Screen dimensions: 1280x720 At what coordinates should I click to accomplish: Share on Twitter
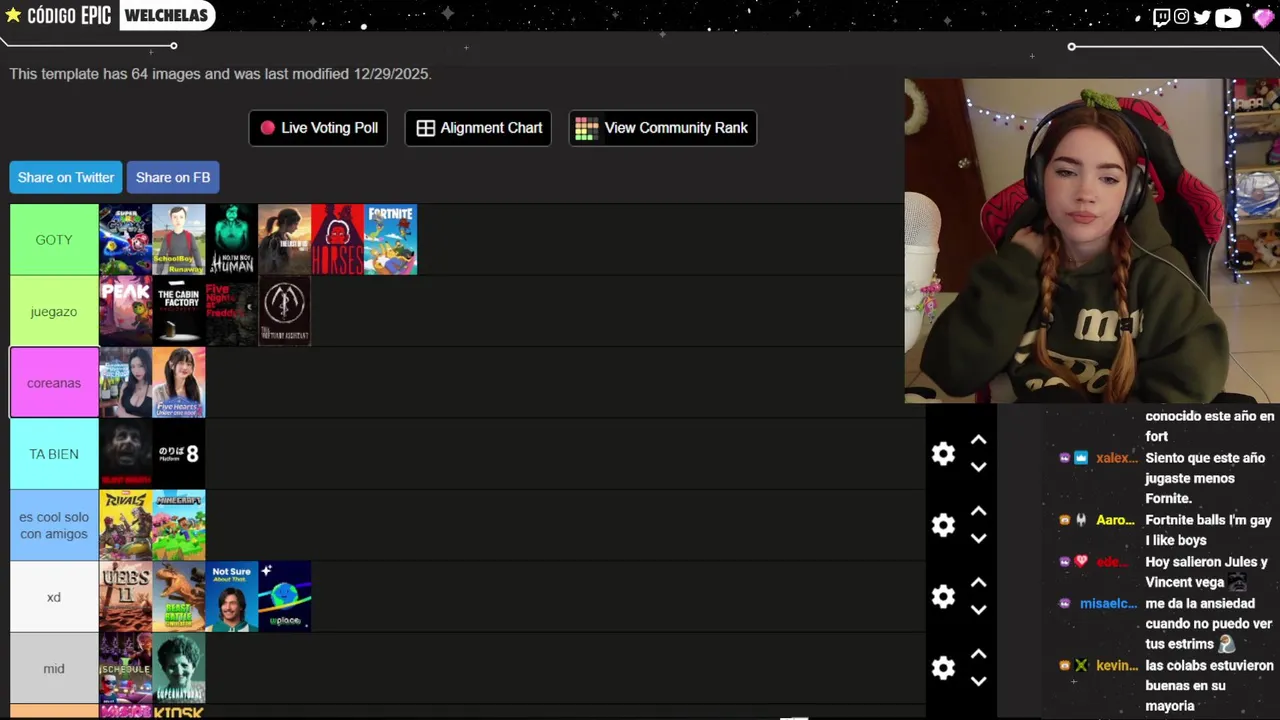pyautogui.click(x=66, y=177)
